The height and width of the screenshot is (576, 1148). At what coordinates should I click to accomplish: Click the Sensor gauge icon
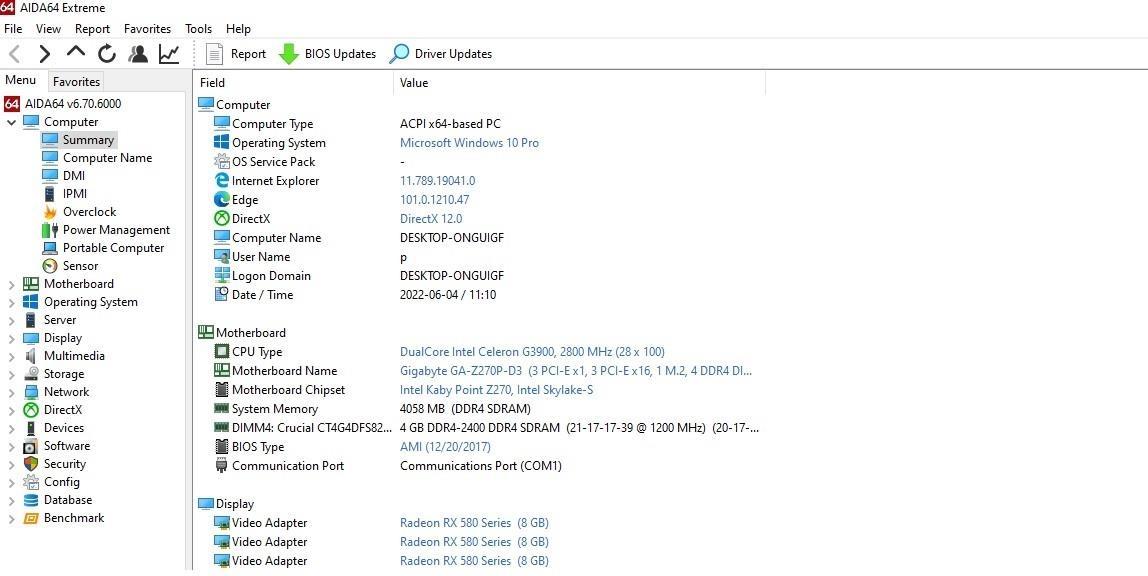pyautogui.click(x=50, y=266)
